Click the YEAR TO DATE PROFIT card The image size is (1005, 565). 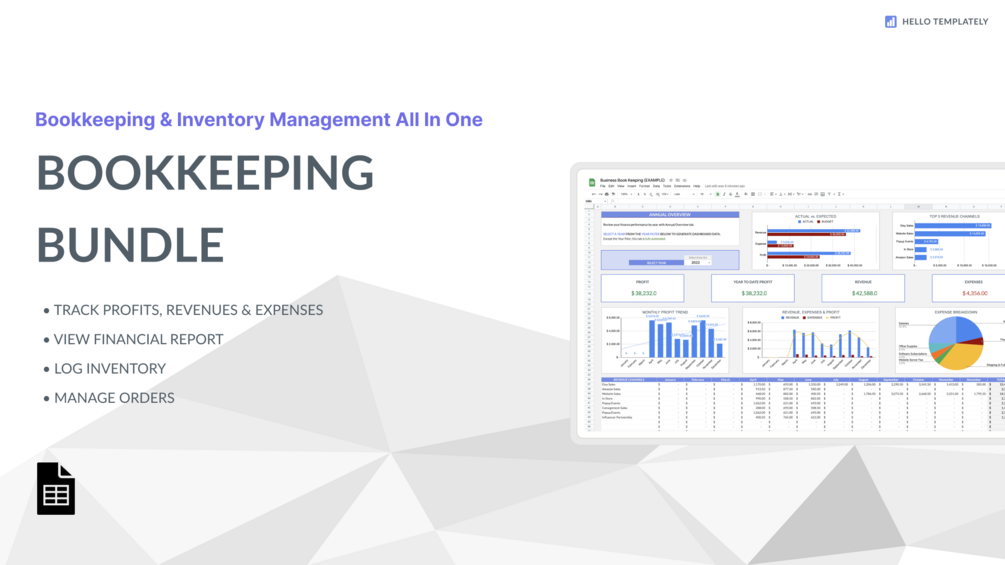coord(752,288)
